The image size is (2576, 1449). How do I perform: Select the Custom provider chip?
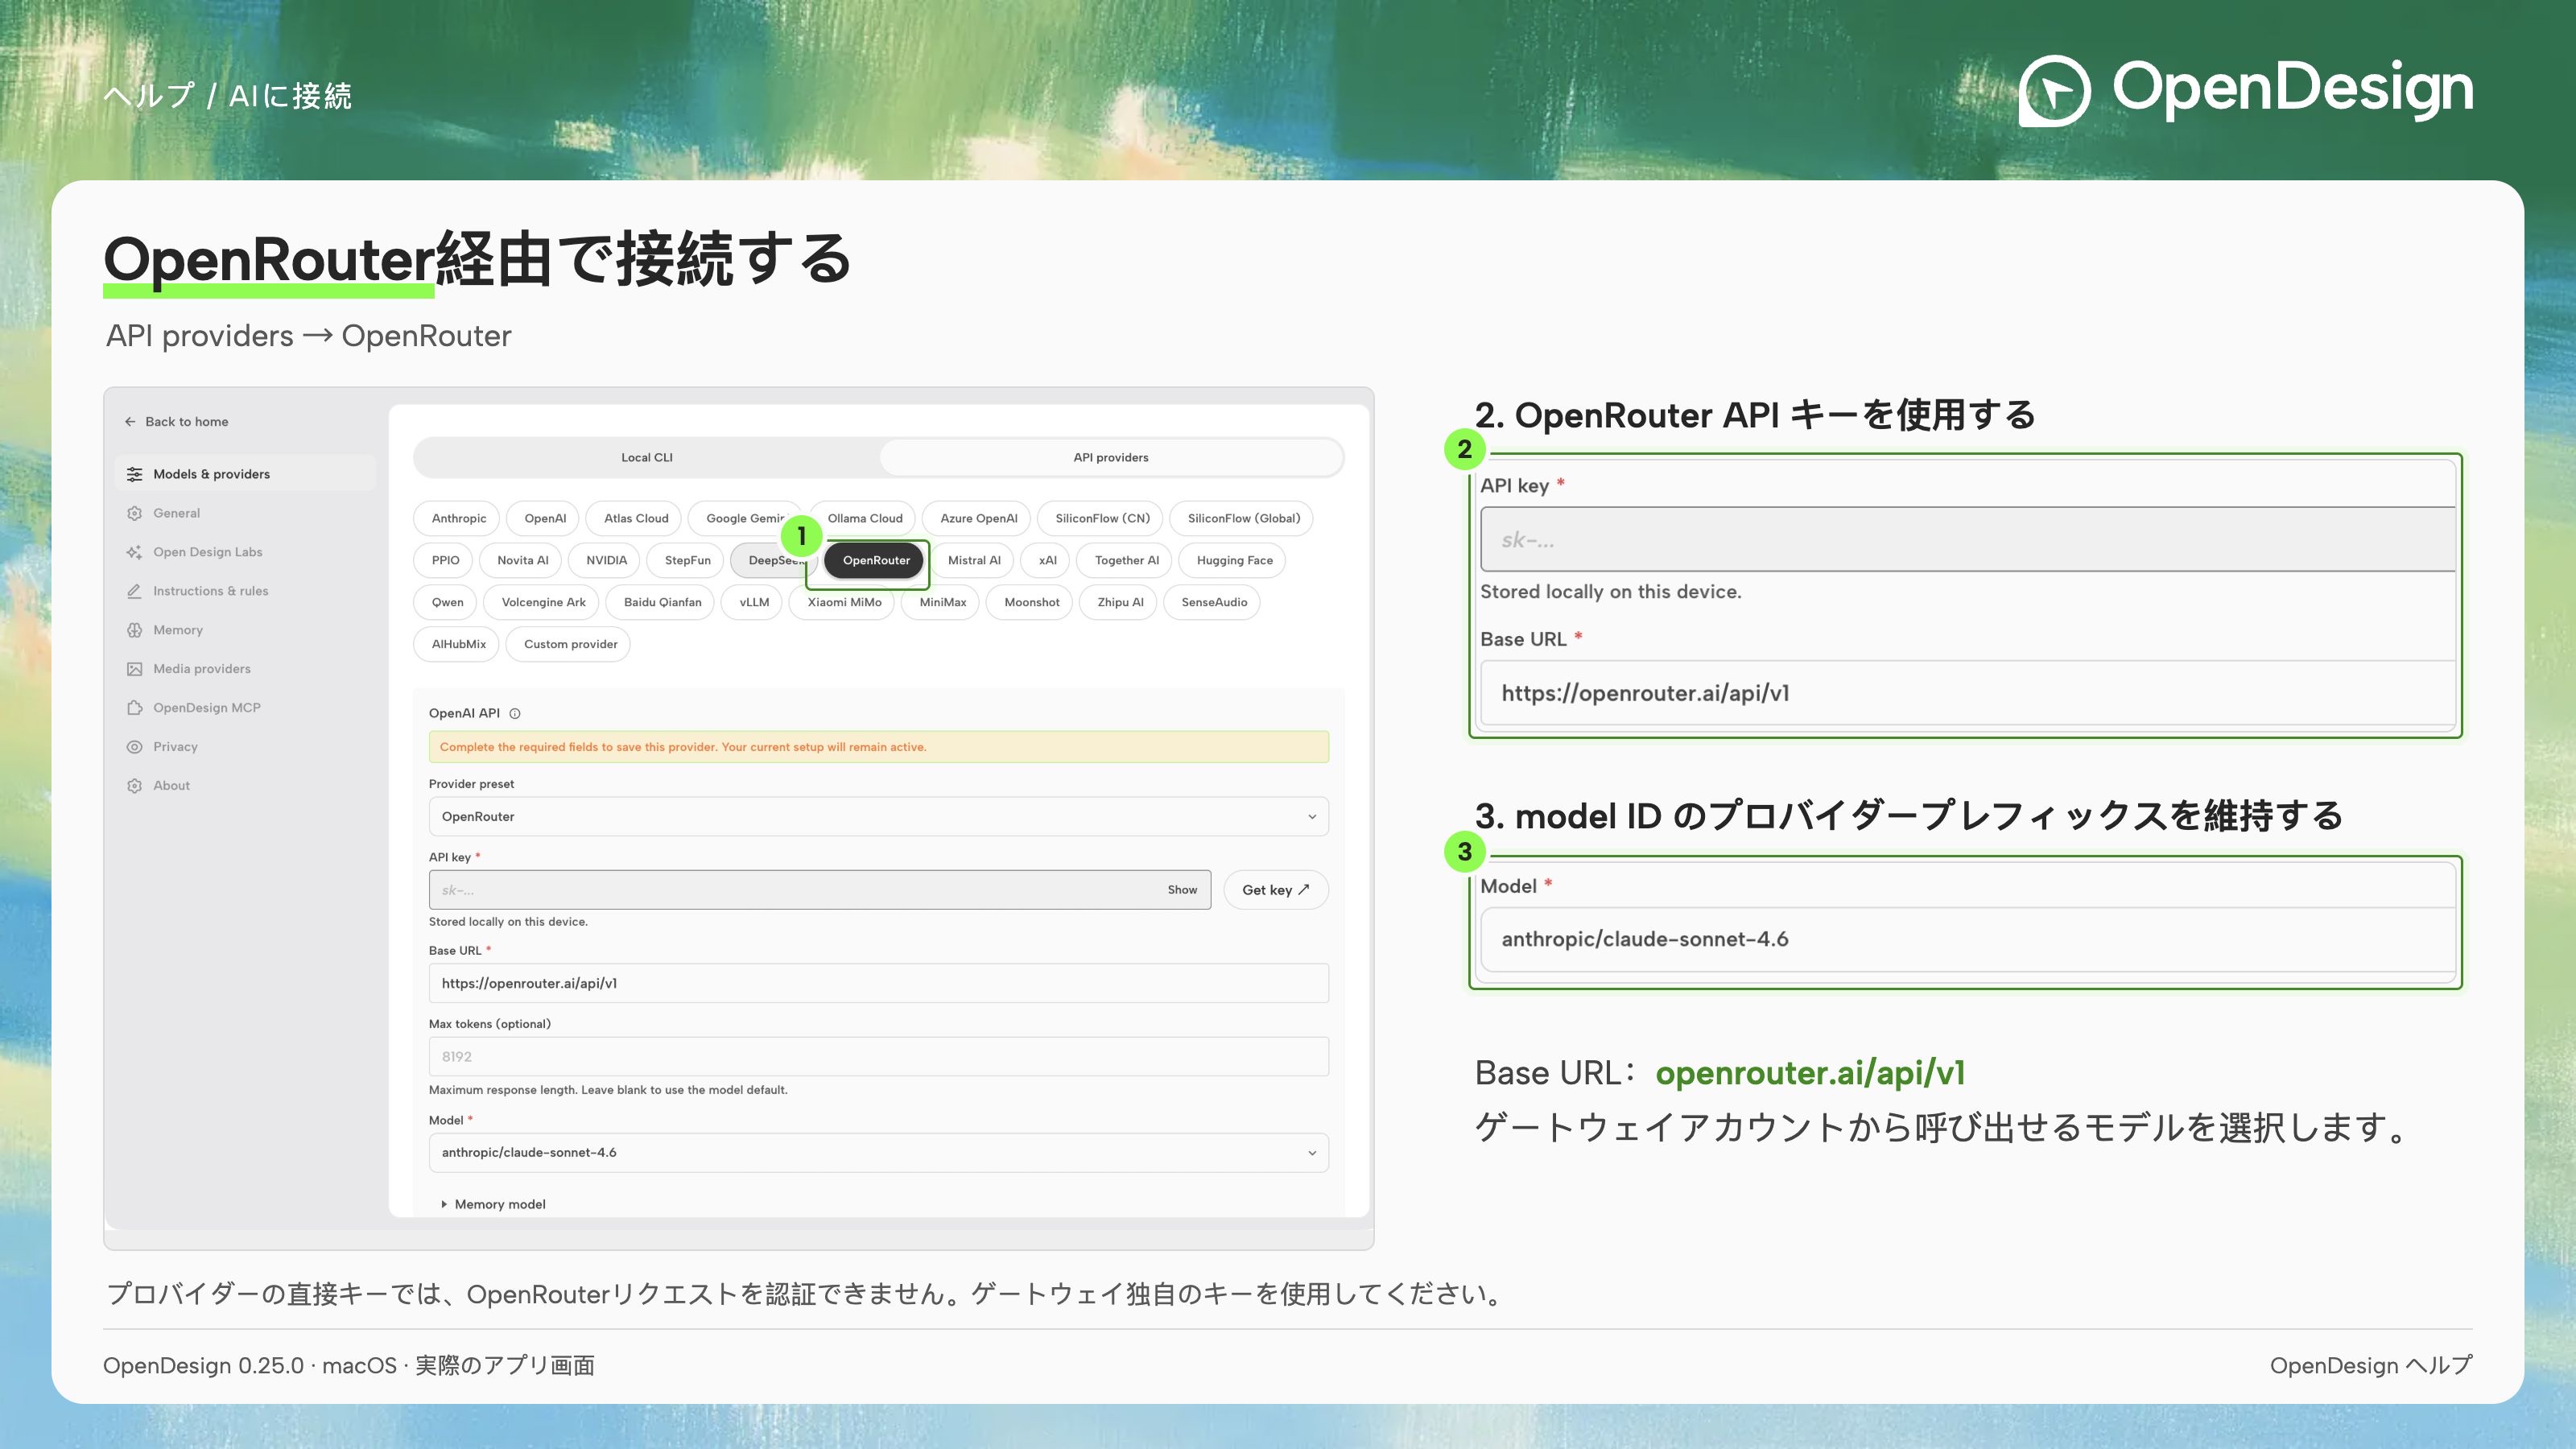tap(570, 644)
